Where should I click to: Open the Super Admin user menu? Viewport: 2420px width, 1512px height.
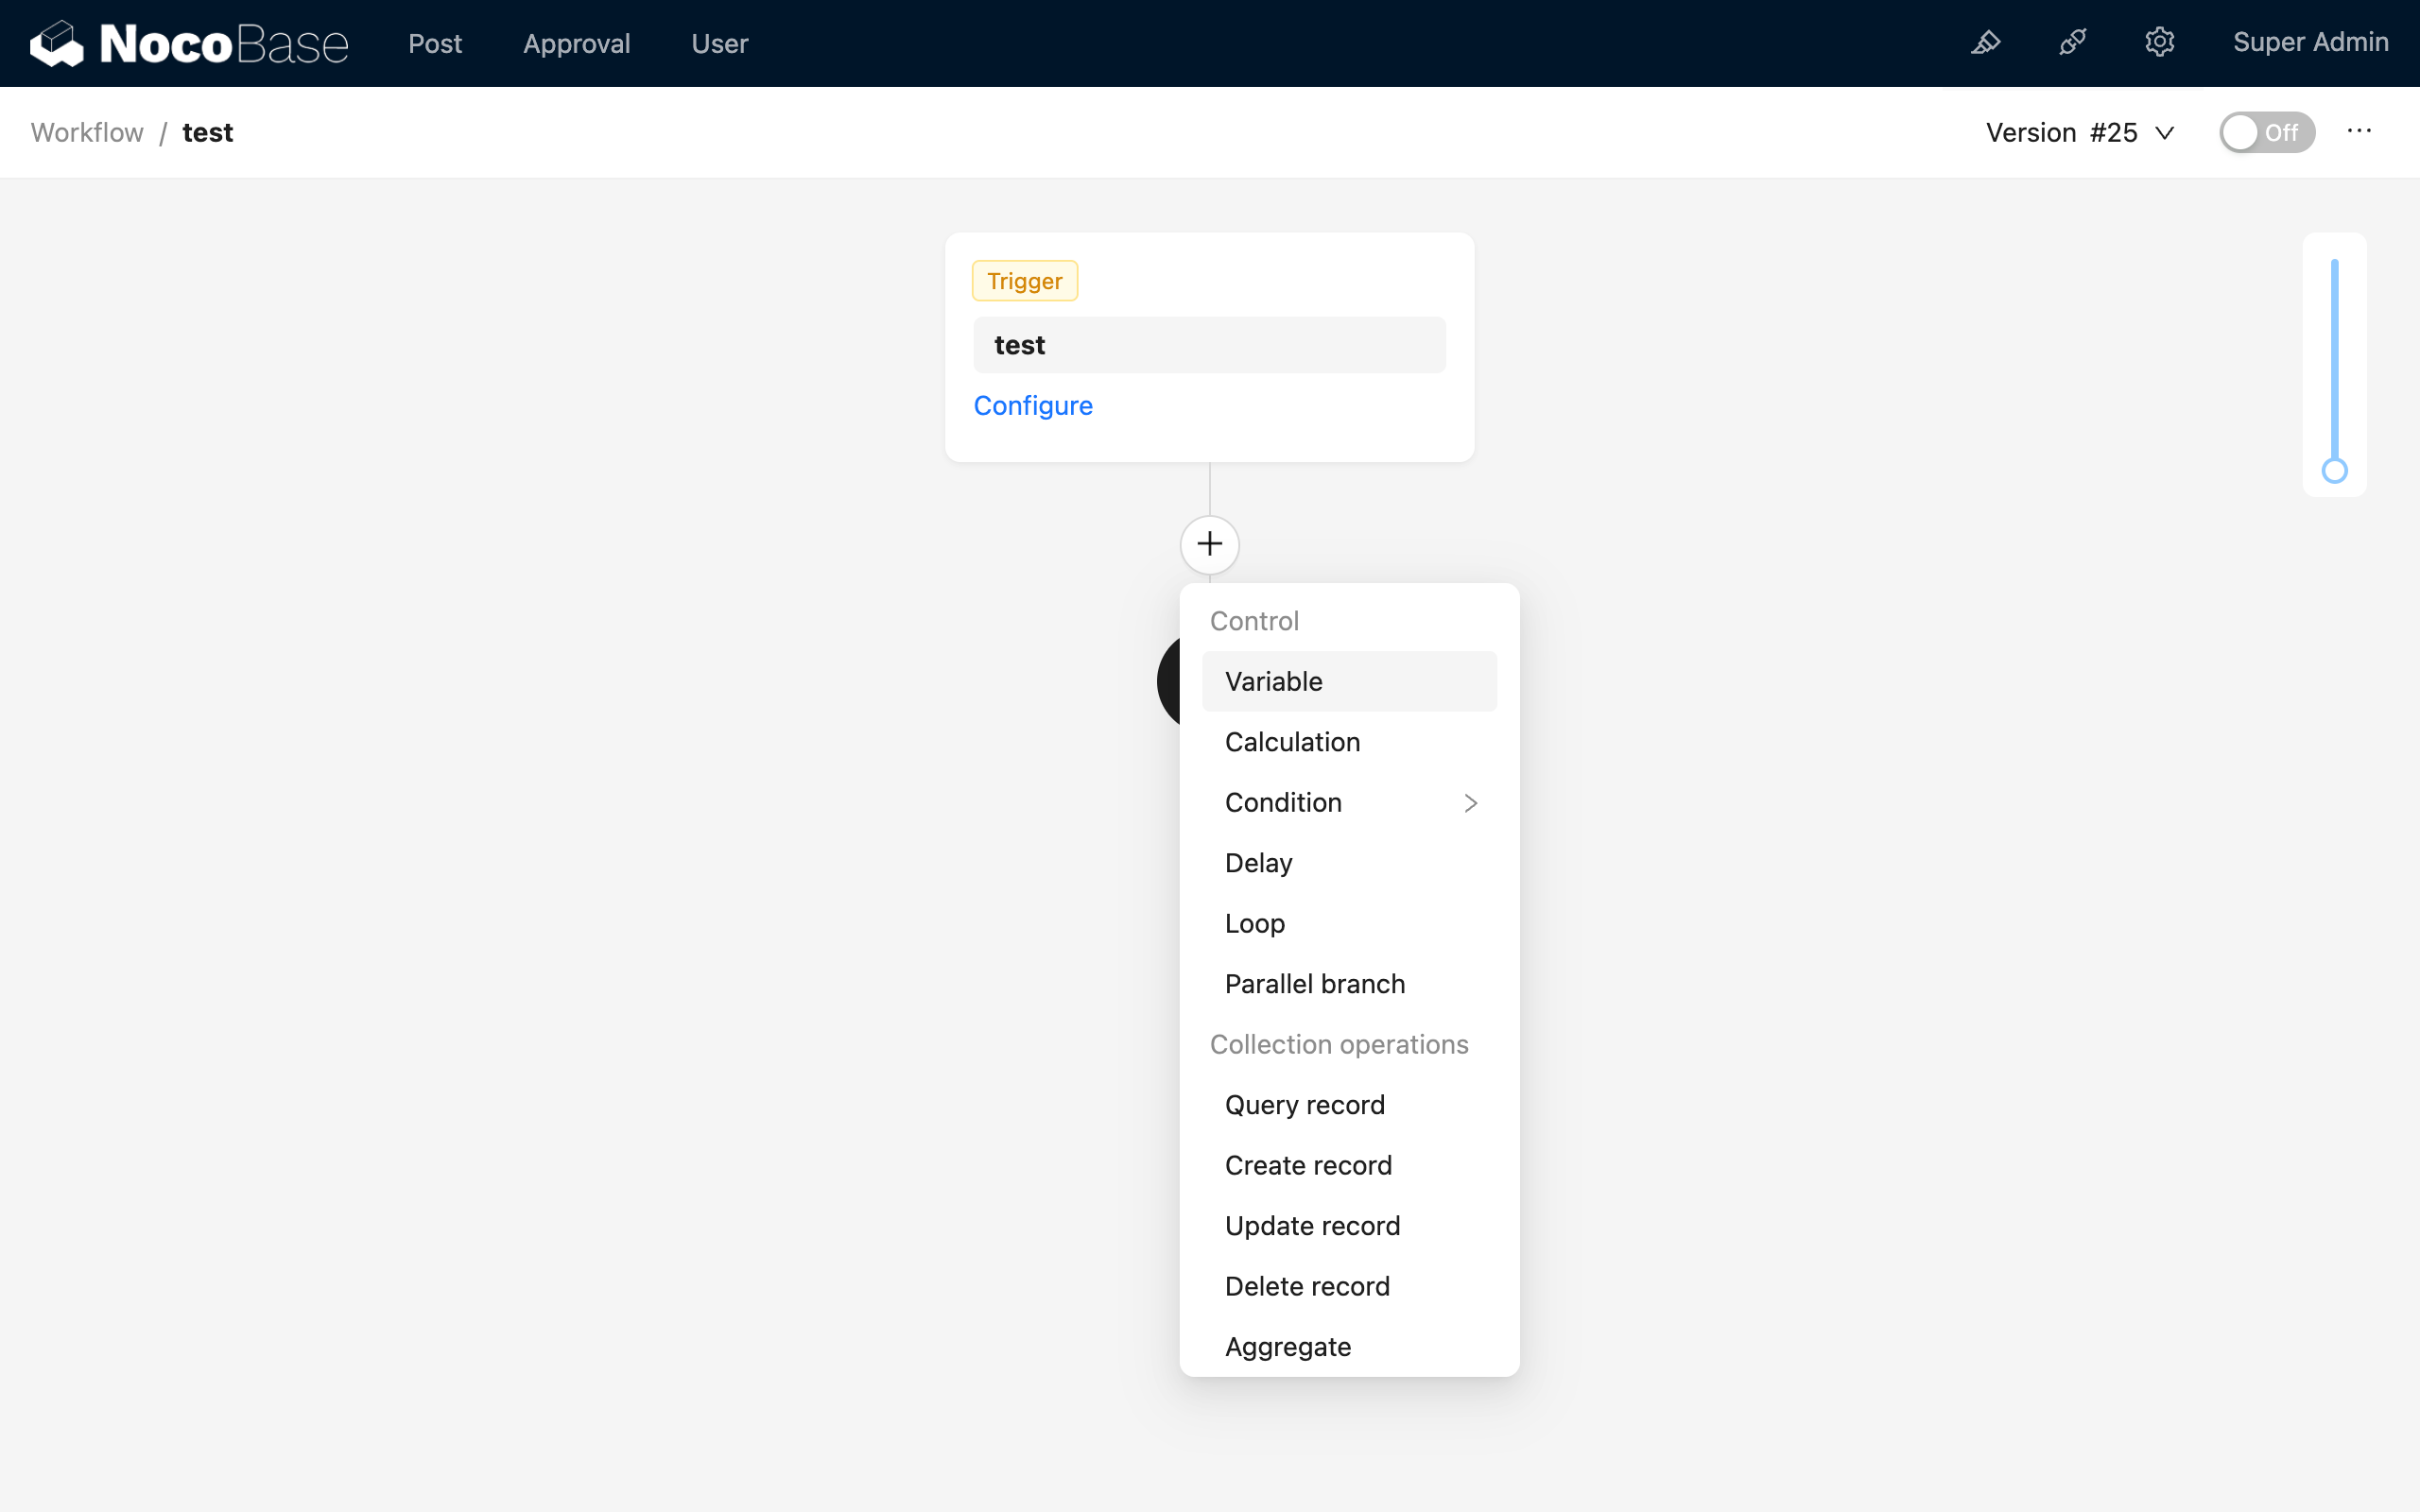[2310, 43]
